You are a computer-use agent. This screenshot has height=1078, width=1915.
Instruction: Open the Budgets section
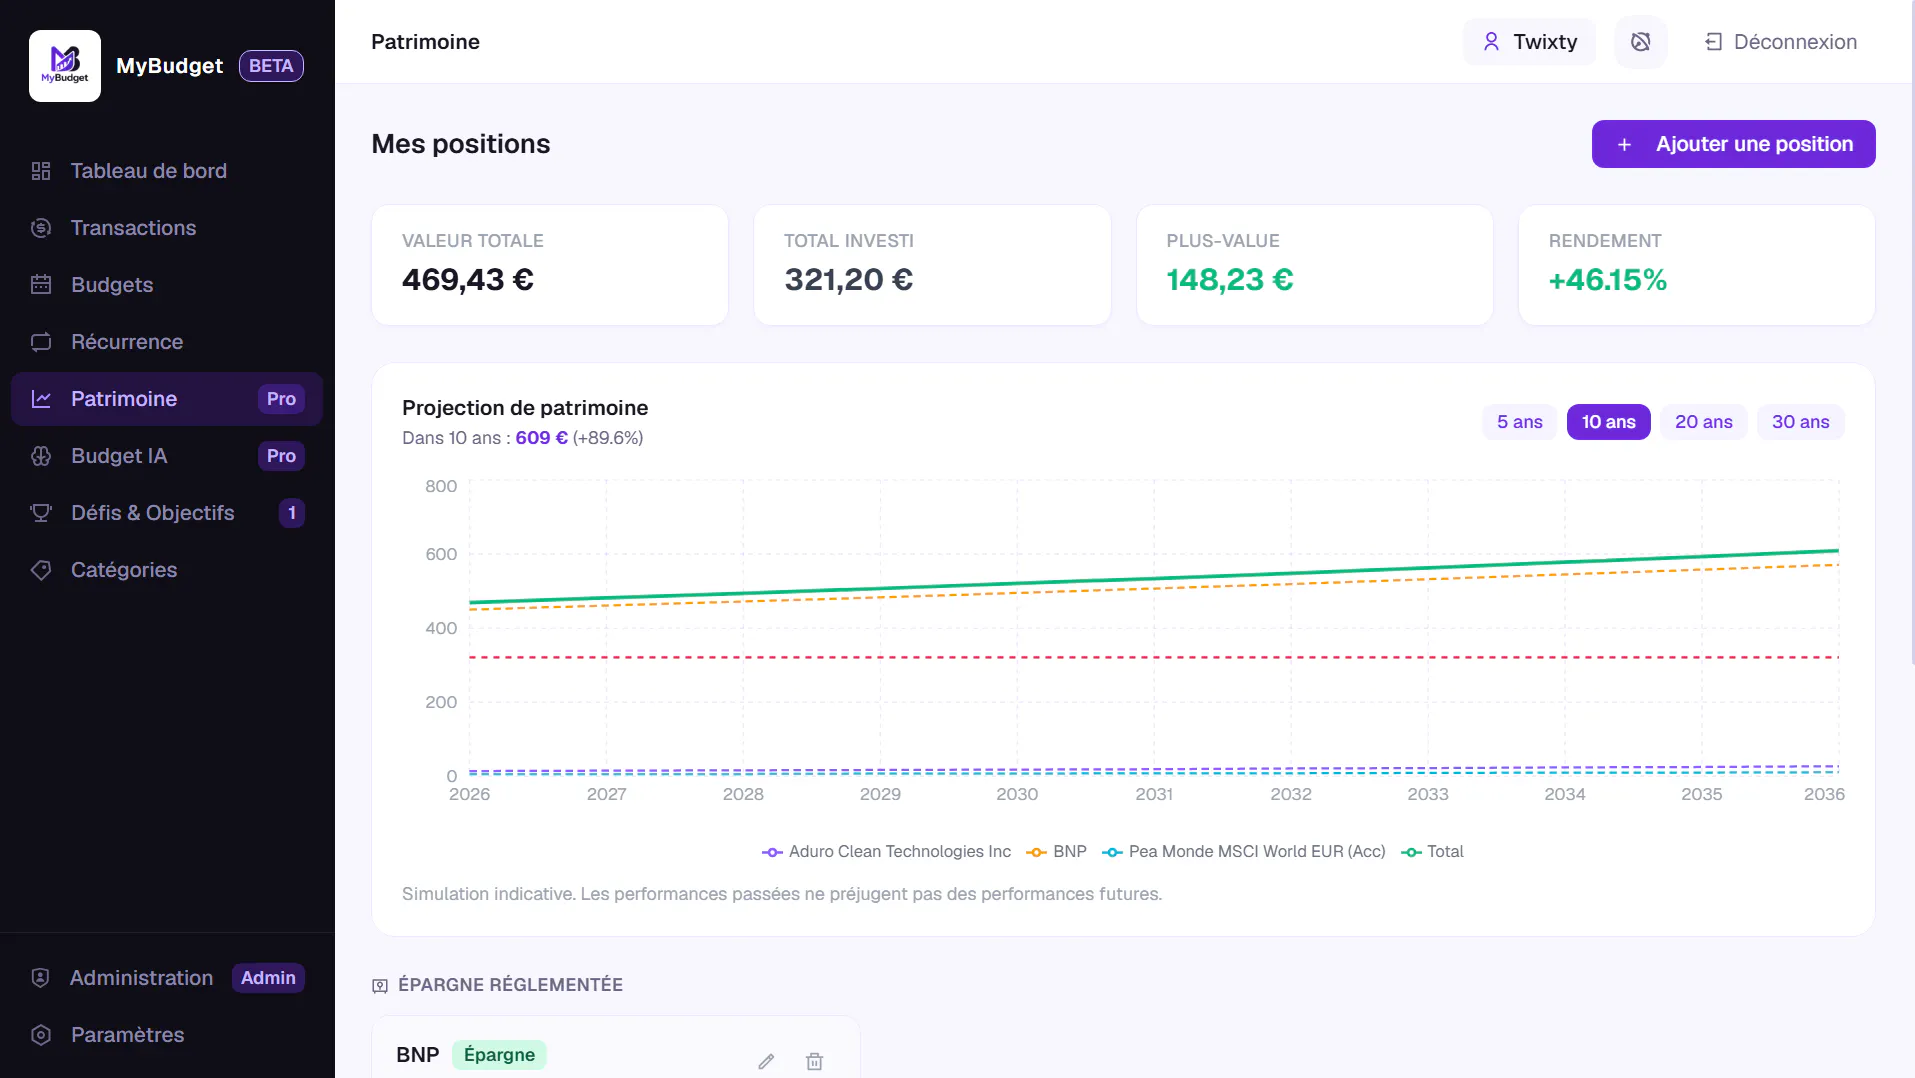click(x=167, y=285)
